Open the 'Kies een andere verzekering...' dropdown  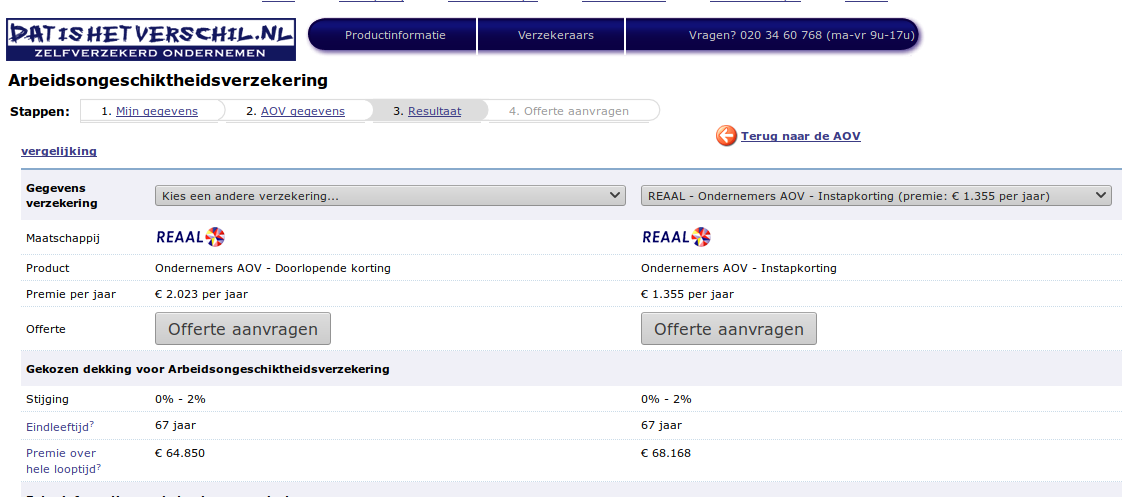pos(390,196)
